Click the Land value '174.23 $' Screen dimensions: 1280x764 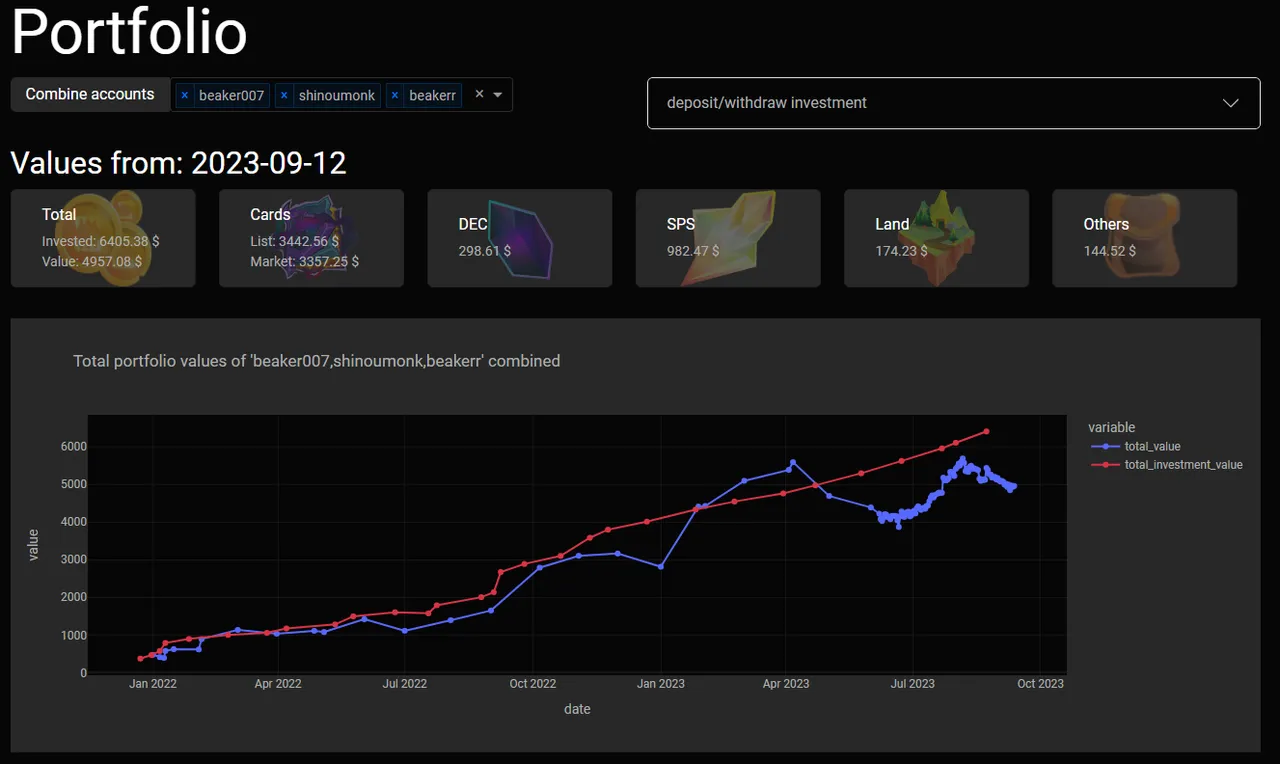pyautogui.click(x=901, y=251)
